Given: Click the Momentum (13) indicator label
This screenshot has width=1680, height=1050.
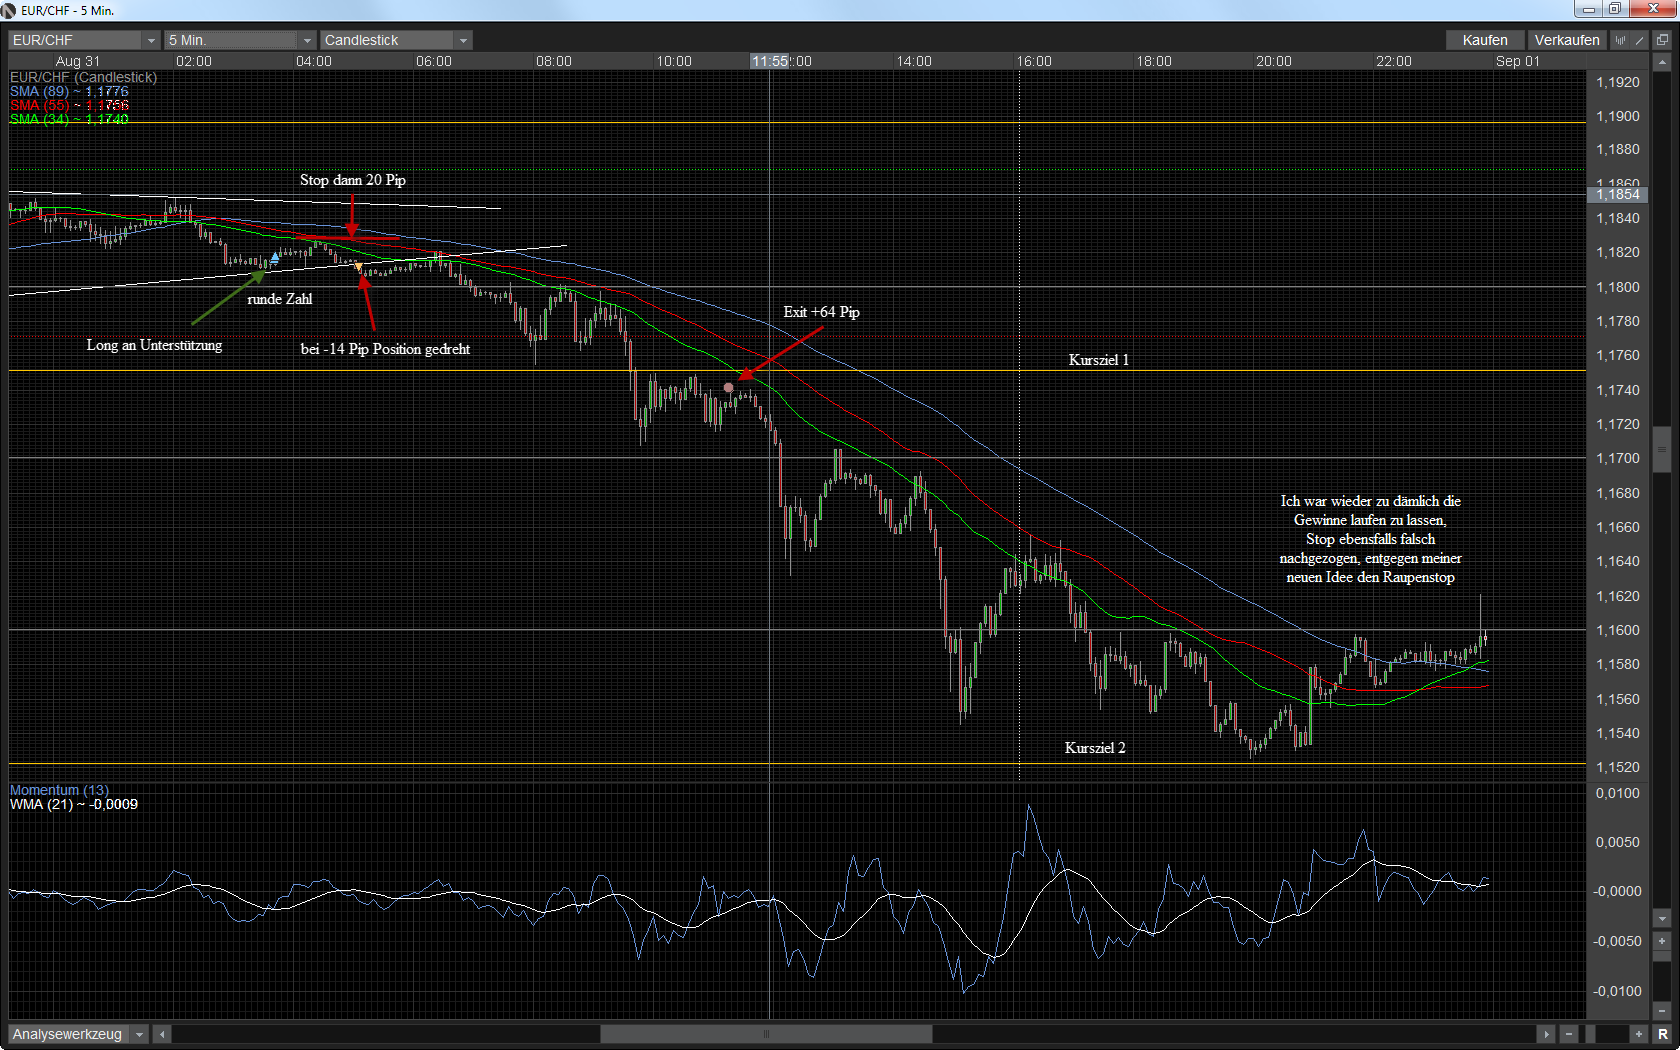Looking at the screenshot, I should [x=59, y=790].
